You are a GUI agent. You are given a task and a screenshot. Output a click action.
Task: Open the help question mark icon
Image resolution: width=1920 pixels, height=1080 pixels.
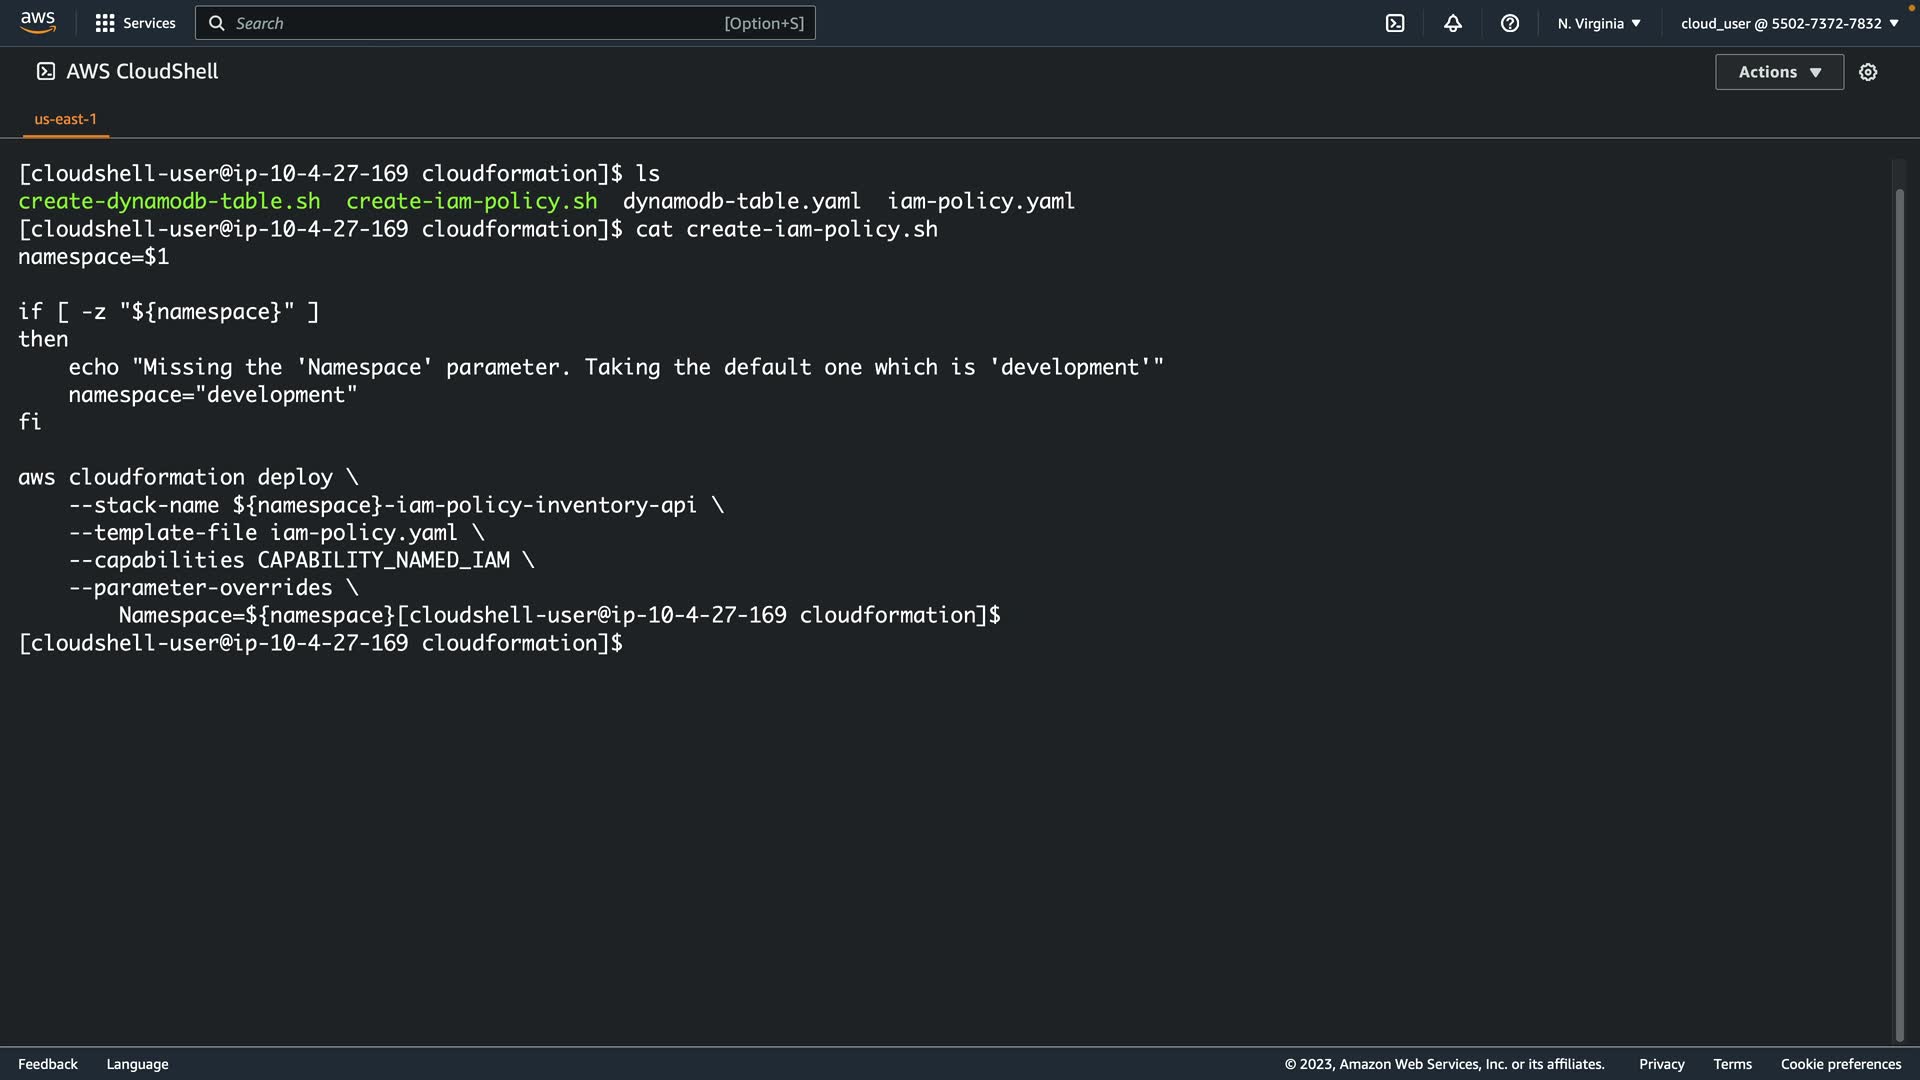click(x=1509, y=23)
